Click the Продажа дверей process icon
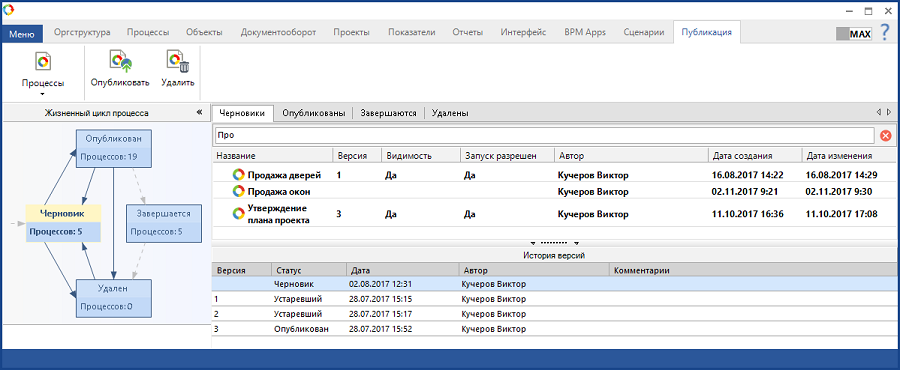Image resolution: width=900 pixels, height=370 pixels. (238, 175)
